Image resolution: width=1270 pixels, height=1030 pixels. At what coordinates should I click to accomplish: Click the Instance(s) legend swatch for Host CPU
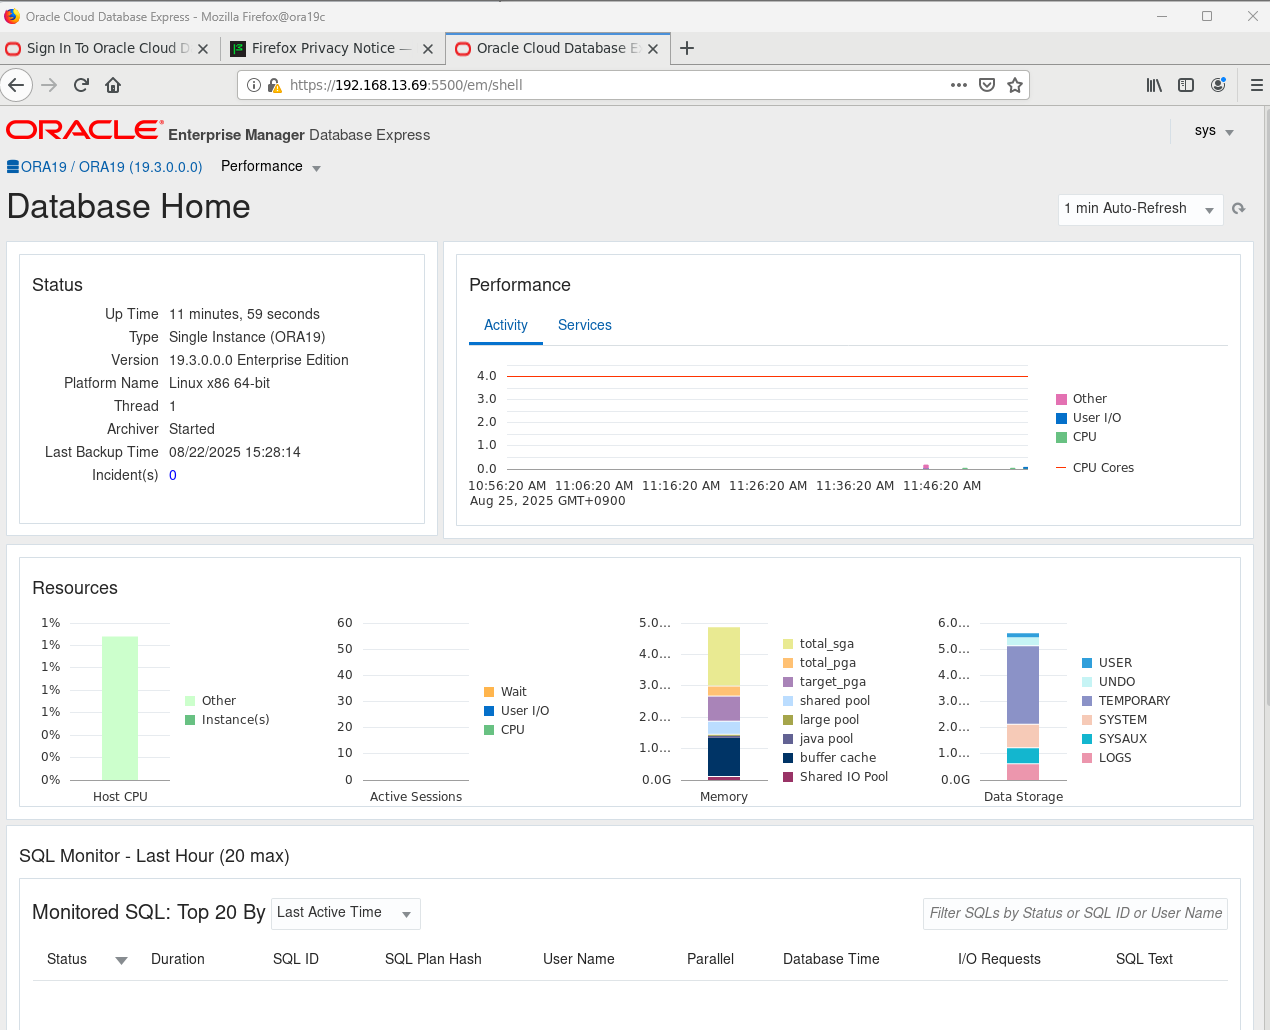click(190, 720)
